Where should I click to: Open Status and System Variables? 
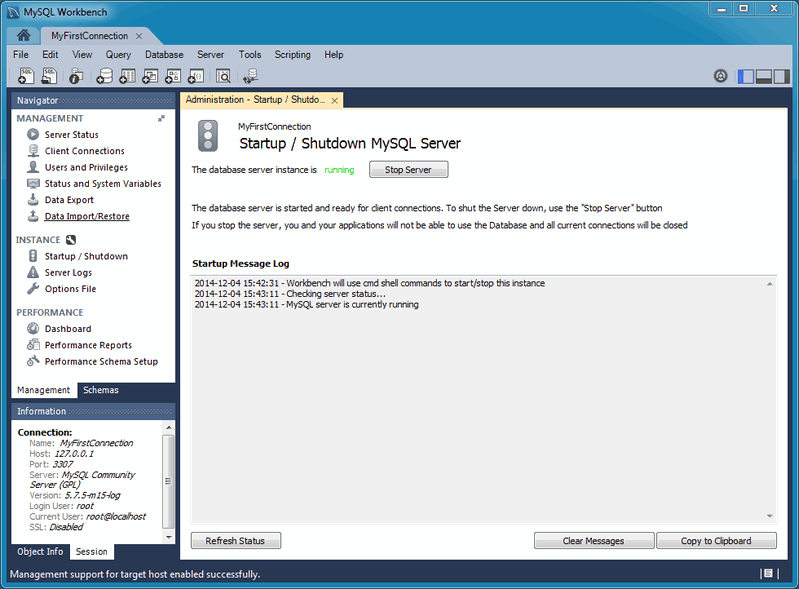tap(102, 183)
